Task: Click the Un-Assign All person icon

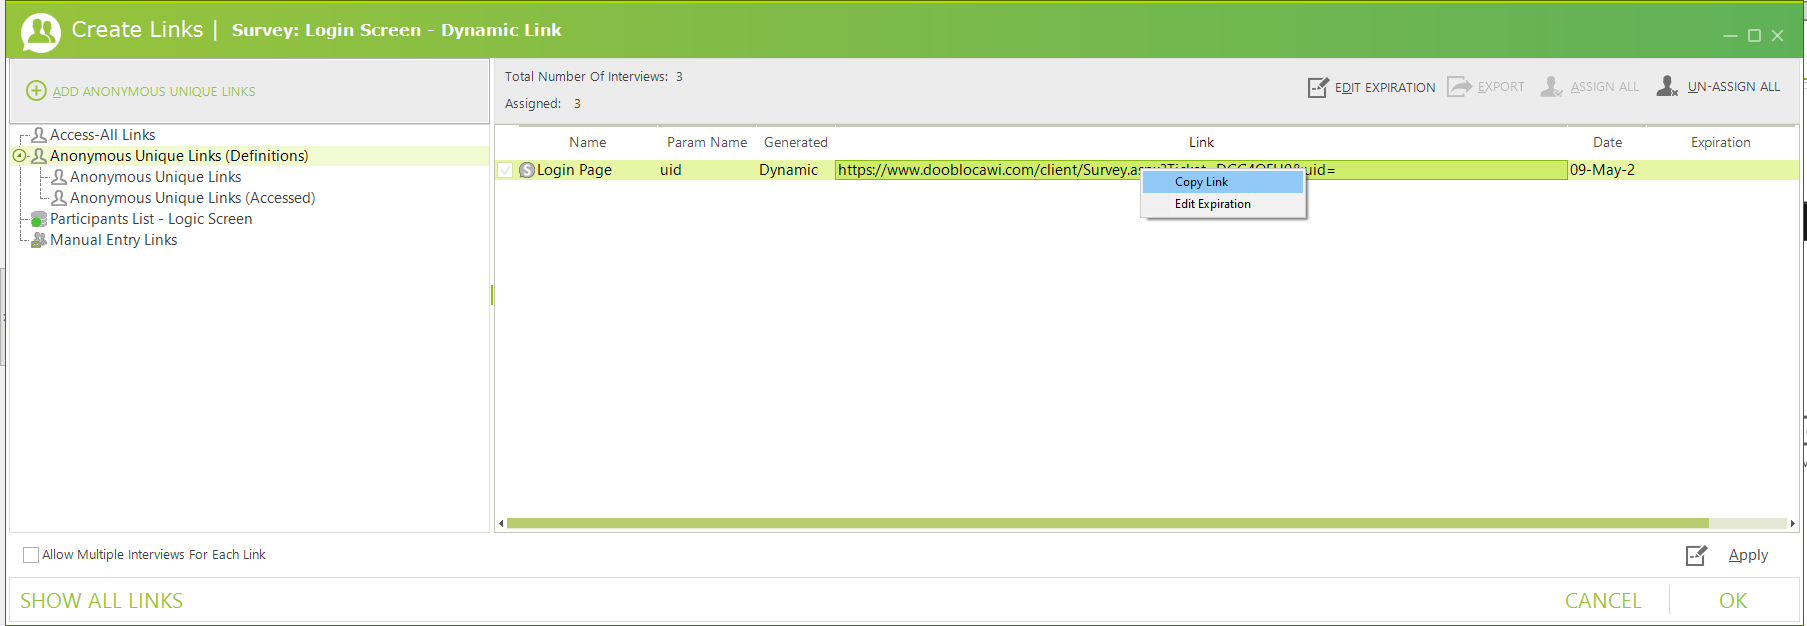Action: point(1667,87)
